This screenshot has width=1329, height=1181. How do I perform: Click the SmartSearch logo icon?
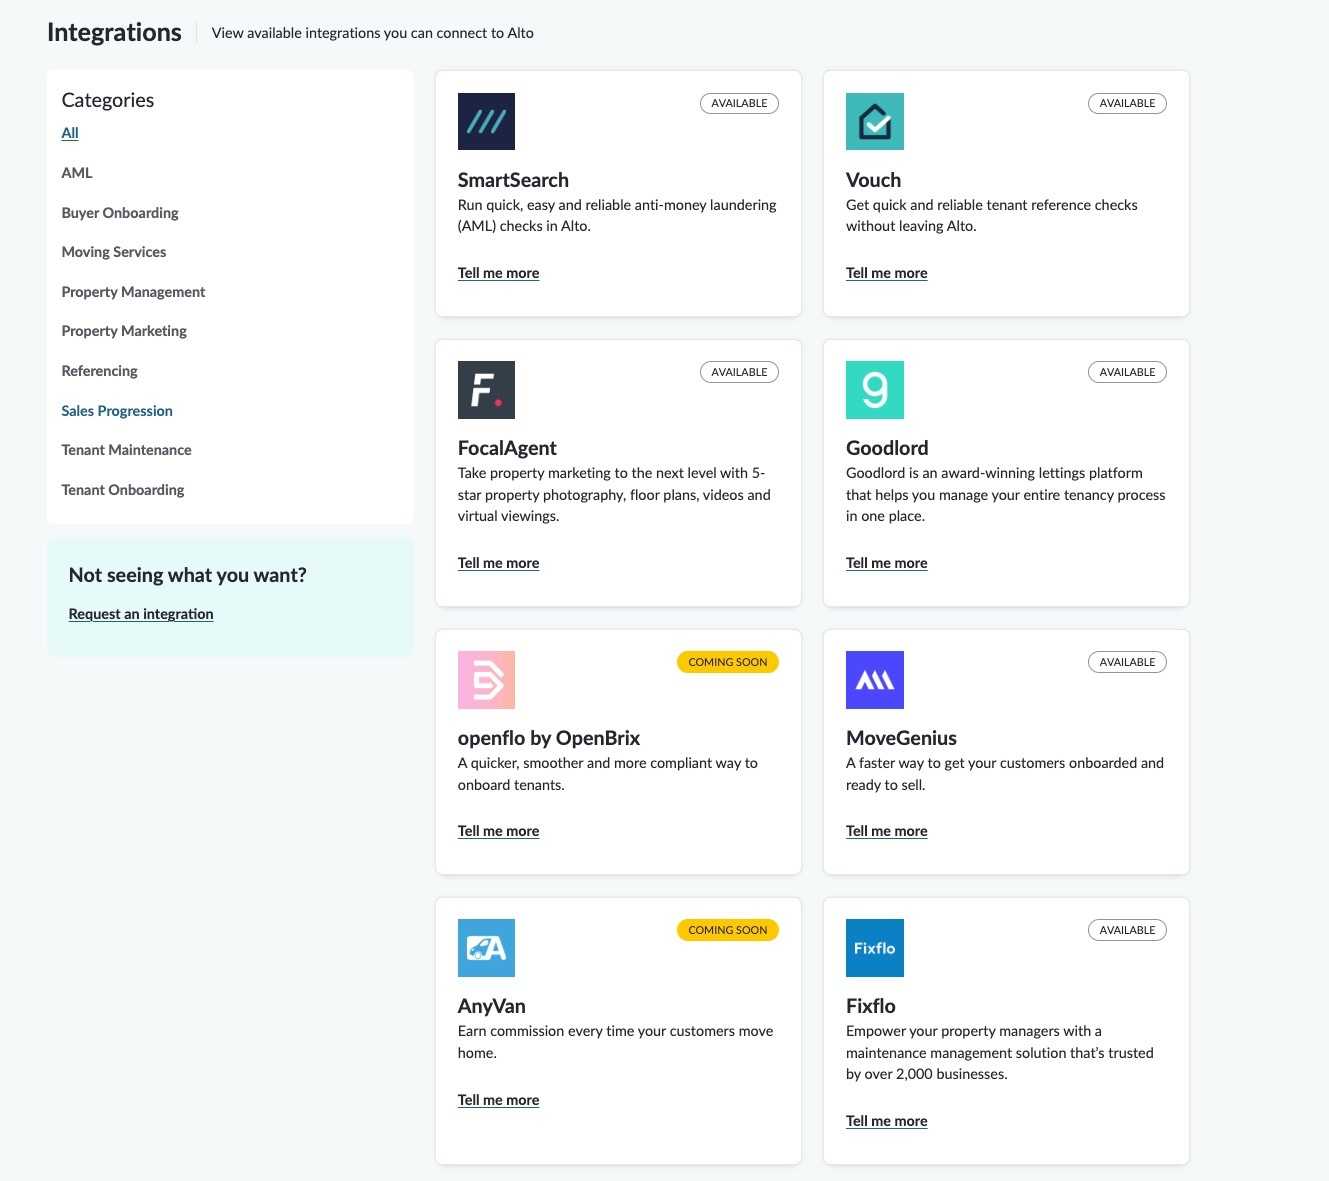pyautogui.click(x=486, y=121)
